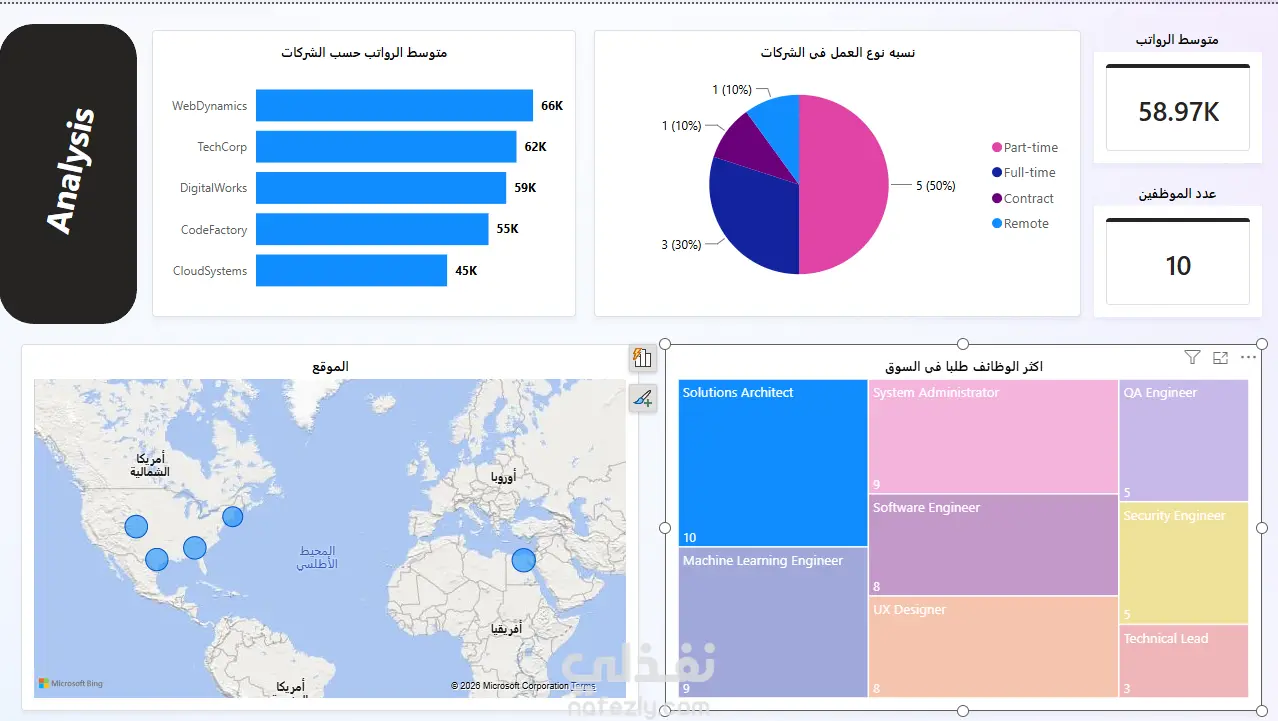
Task: Click the 55K data label
Action: (x=508, y=229)
